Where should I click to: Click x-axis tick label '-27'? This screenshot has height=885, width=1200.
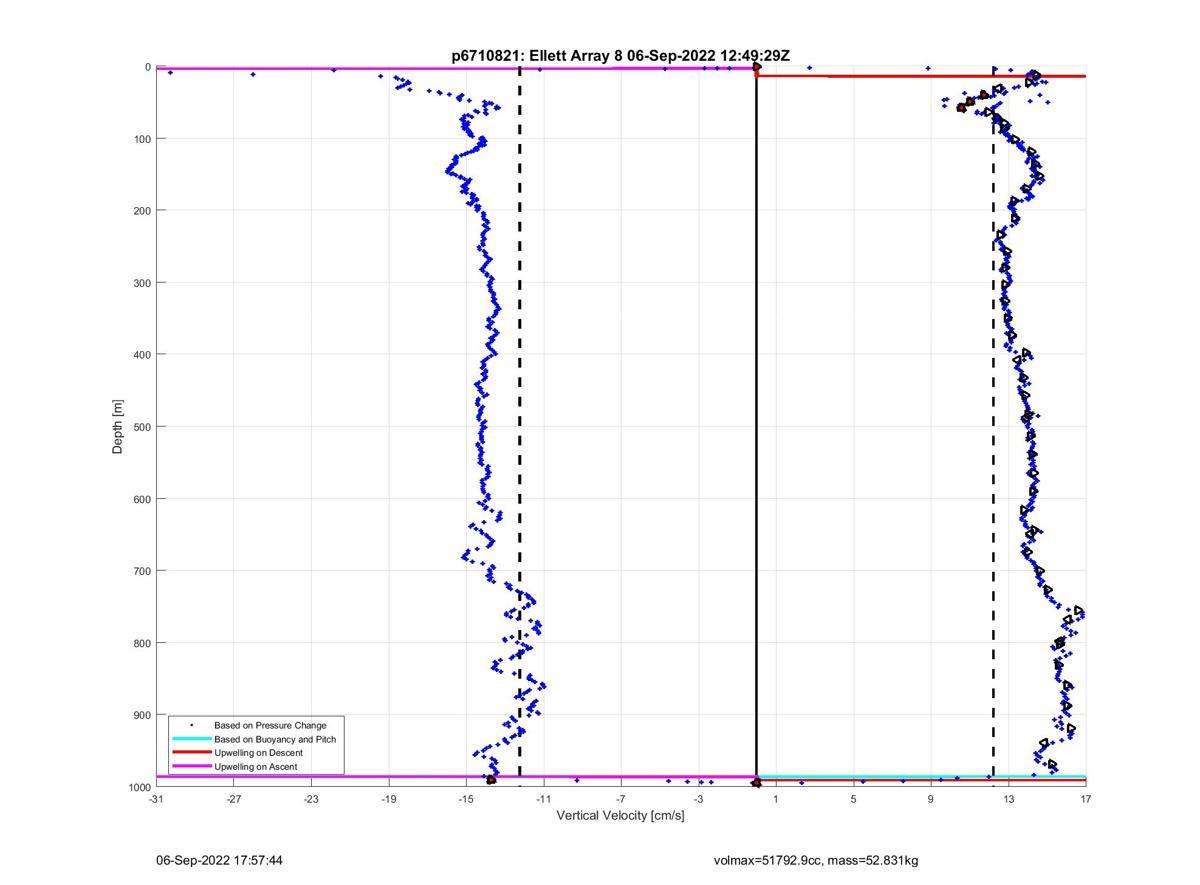click(x=233, y=799)
